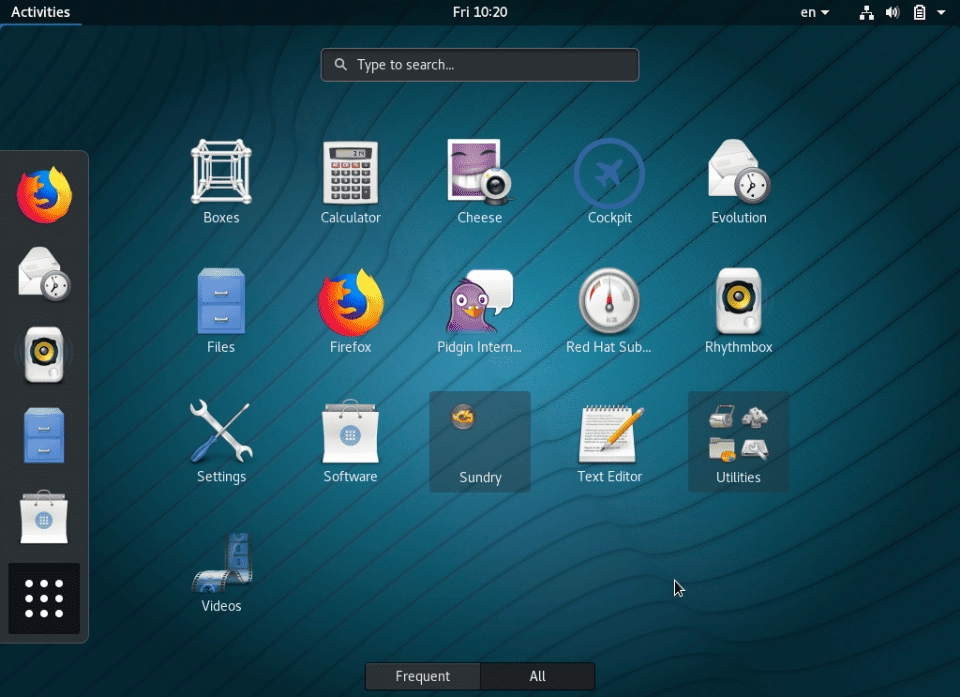
Task: Click Firefox in the dash sidebar
Action: 44,195
